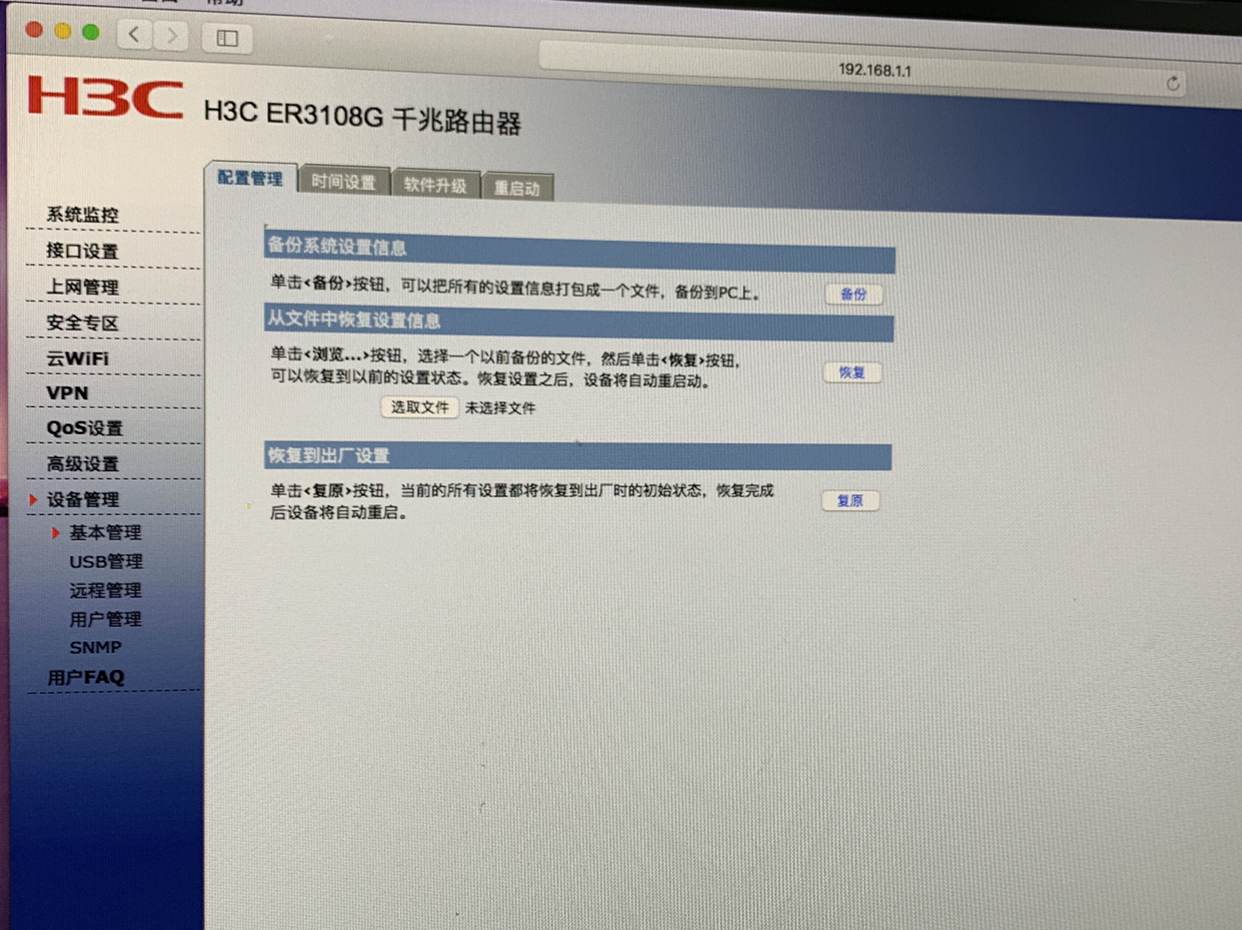Open 高级设置 in the sidebar
This screenshot has height=930, width=1242.
click(x=82, y=464)
